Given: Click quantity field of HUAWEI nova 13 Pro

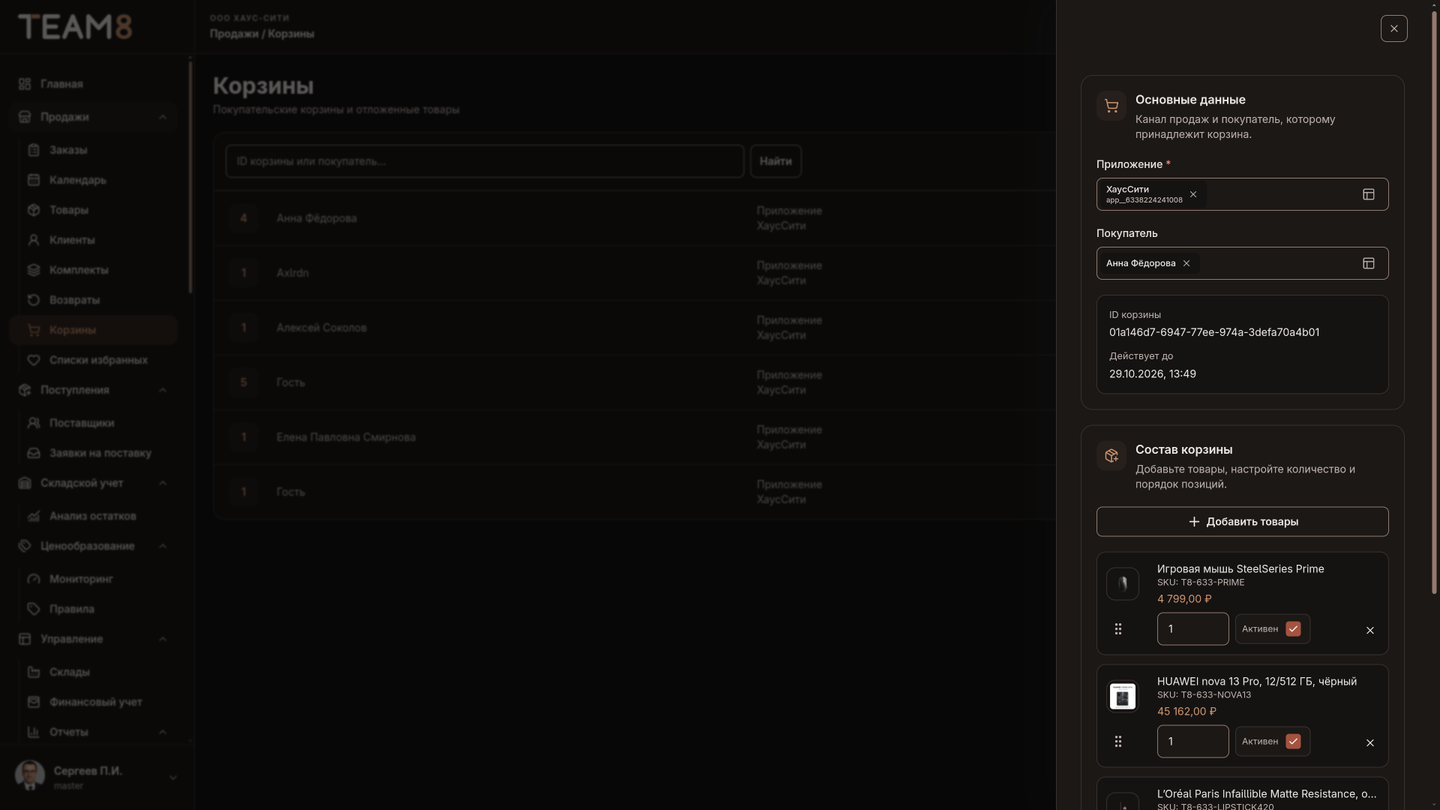Looking at the screenshot, I should click(x=1193, y=741).
